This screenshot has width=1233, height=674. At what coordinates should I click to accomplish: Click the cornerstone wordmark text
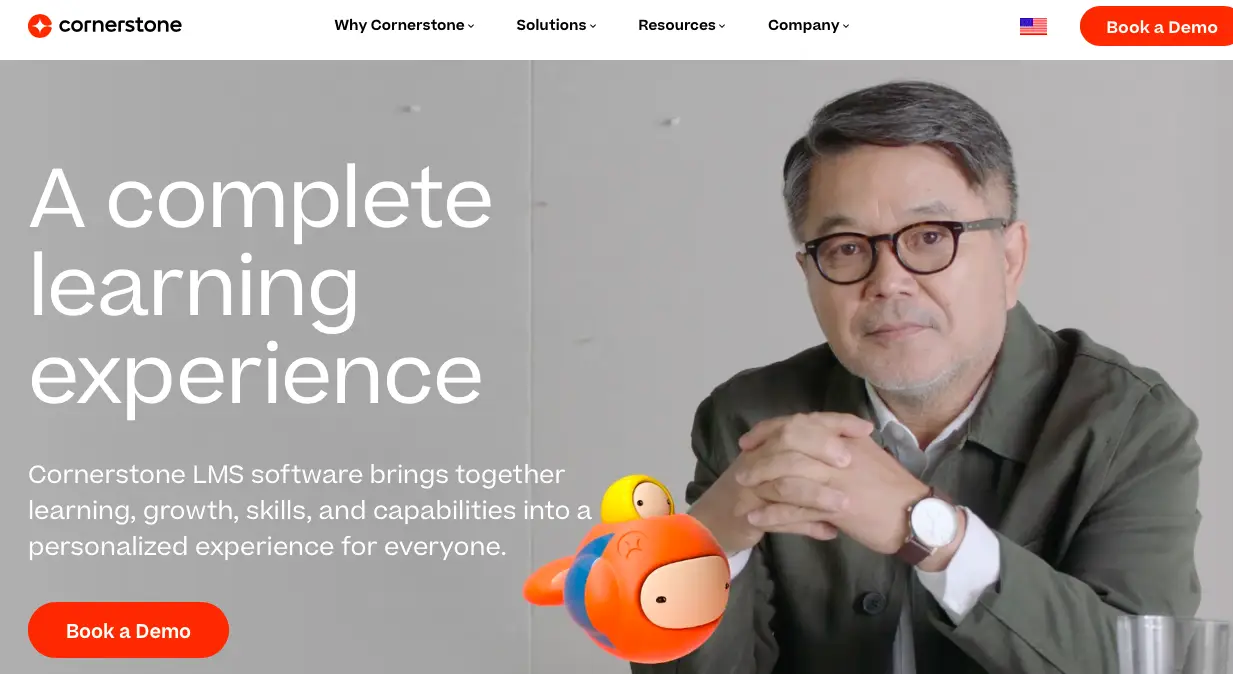pos(120,25)
